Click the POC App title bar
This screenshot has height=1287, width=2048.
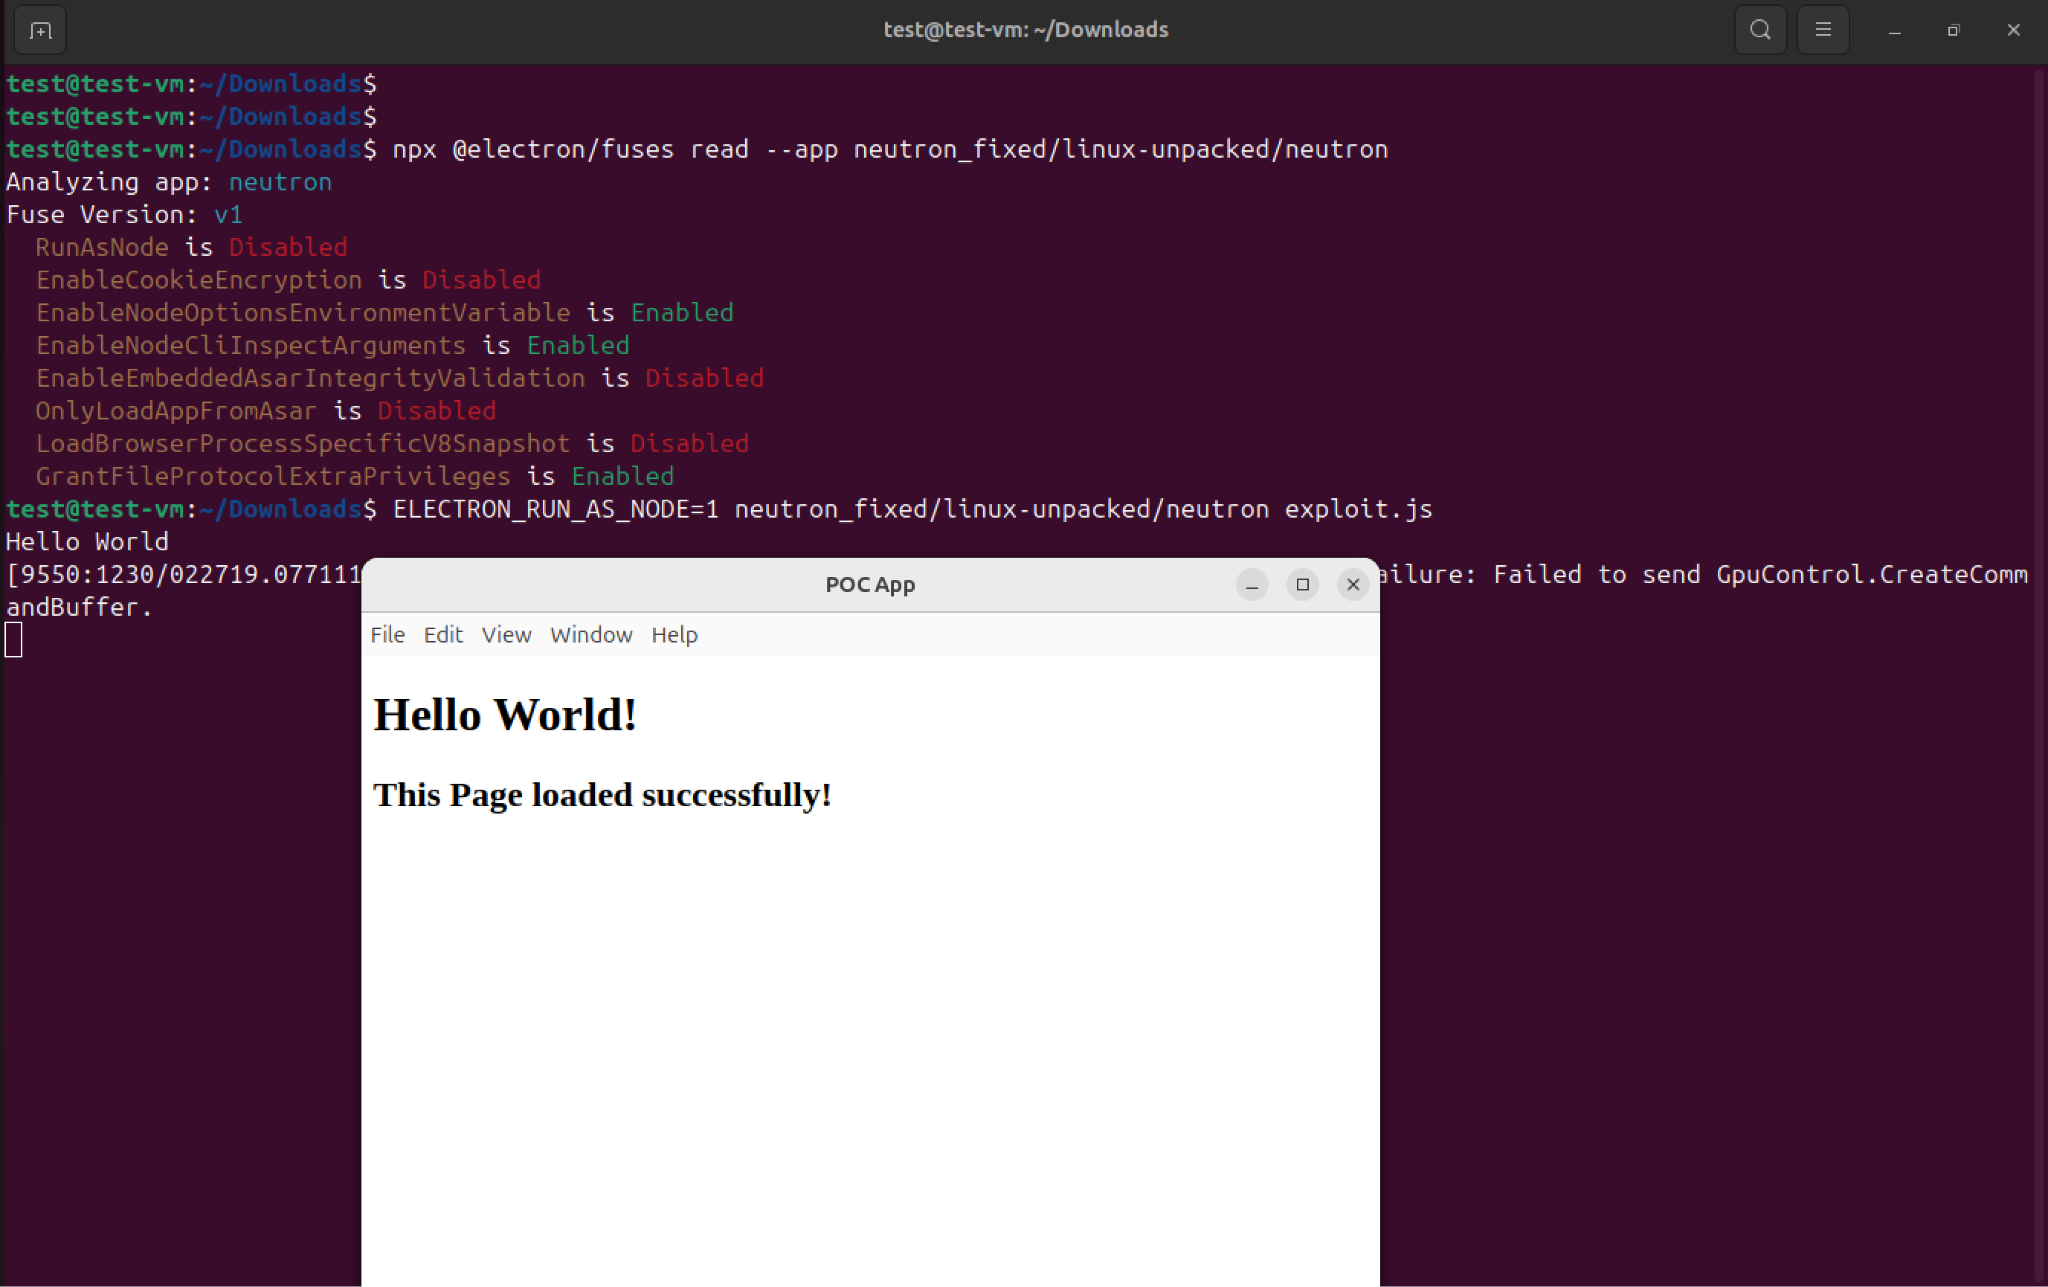click(869, 585)
